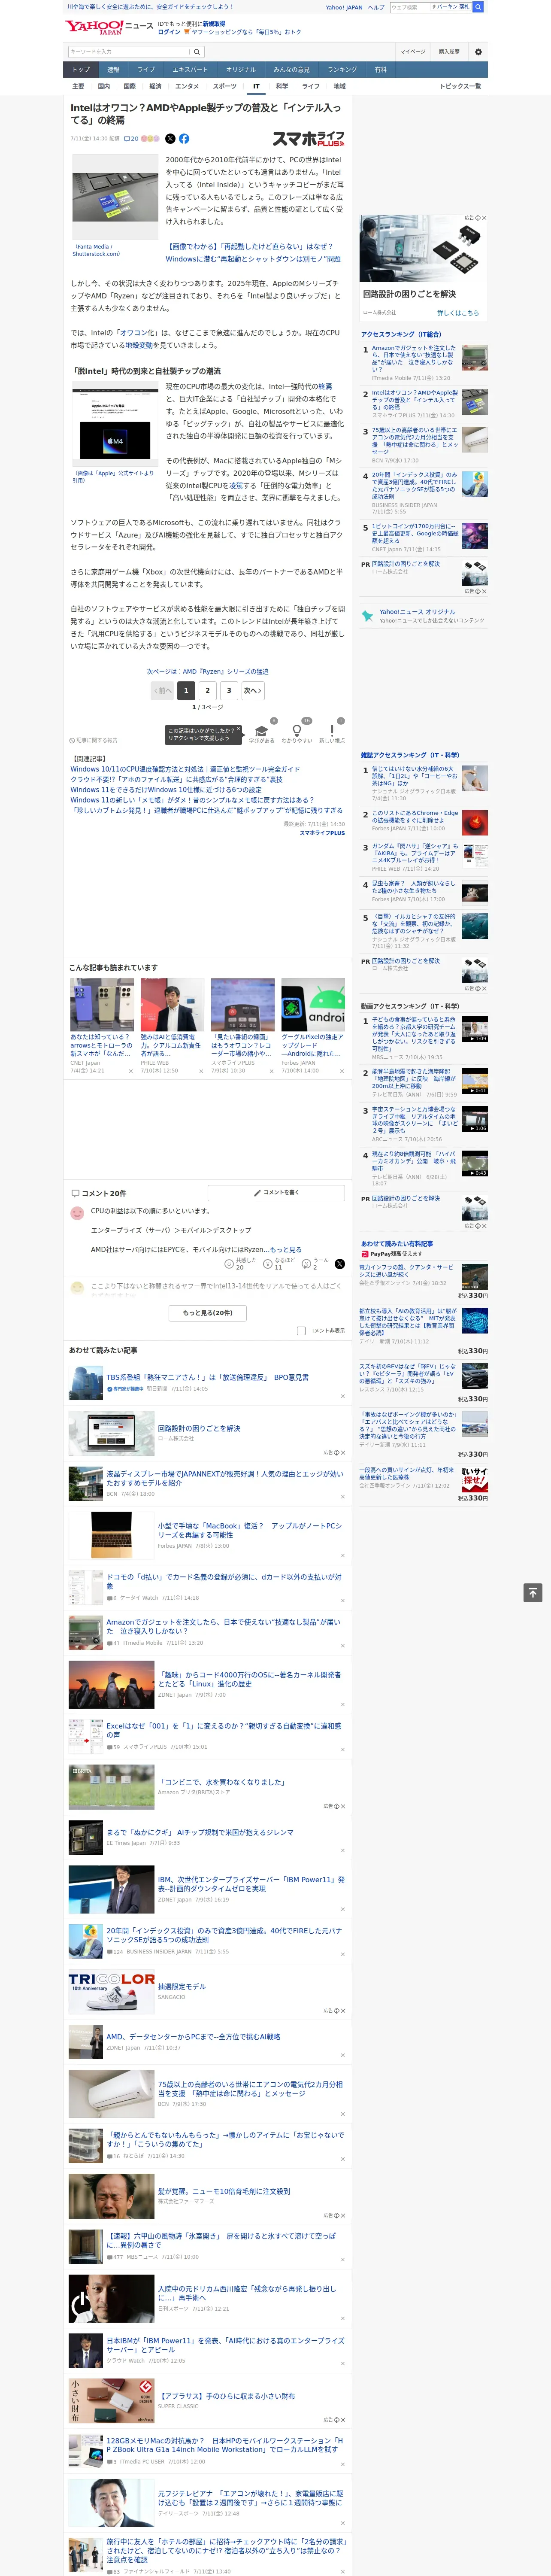Click back-to-top arrow button at right edge
Screen dimensions: 551x2576
pos(533,1593)
